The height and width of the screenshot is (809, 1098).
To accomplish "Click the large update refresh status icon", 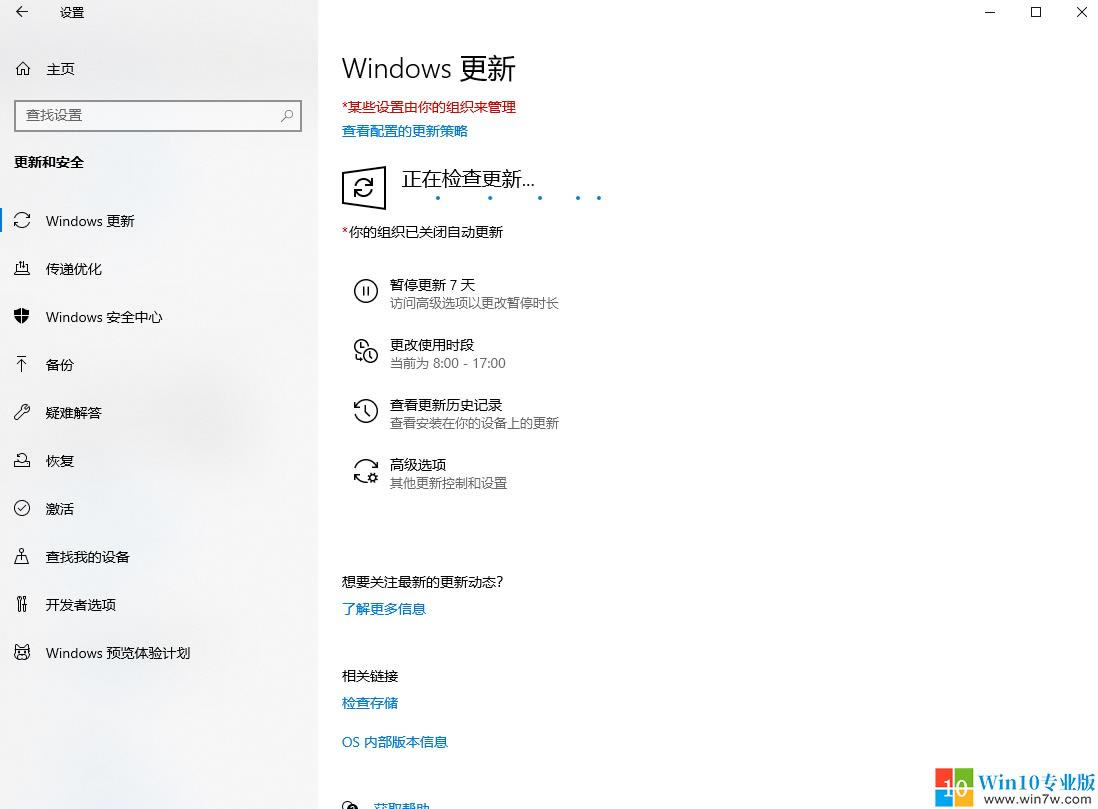I will 363,188.
